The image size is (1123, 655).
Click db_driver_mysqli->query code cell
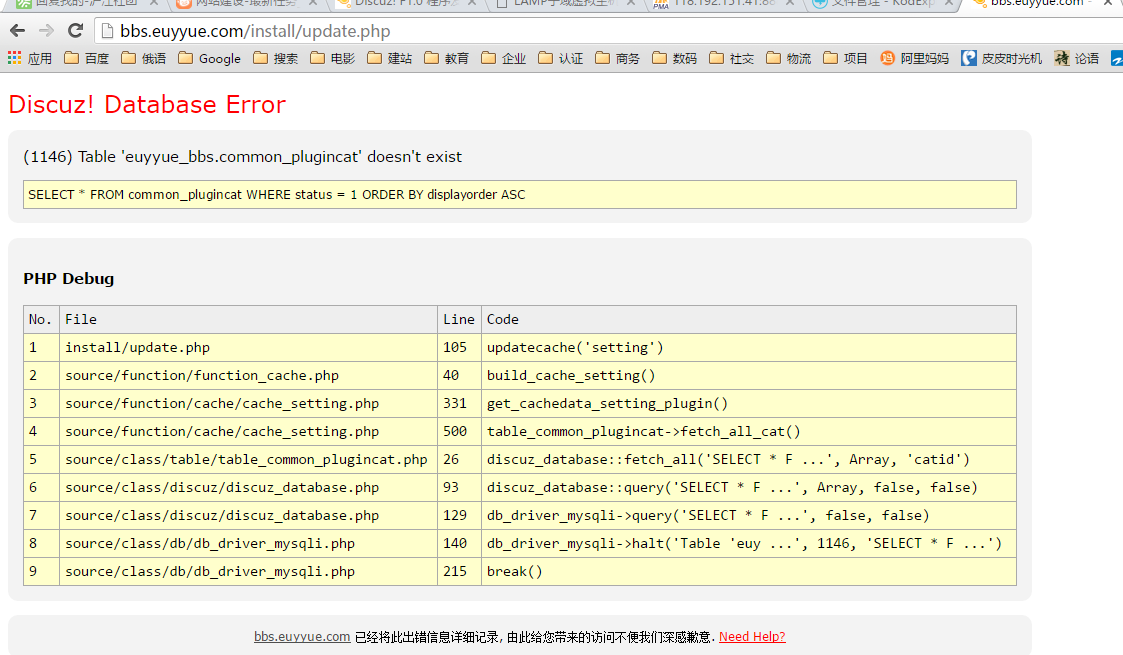748,515
